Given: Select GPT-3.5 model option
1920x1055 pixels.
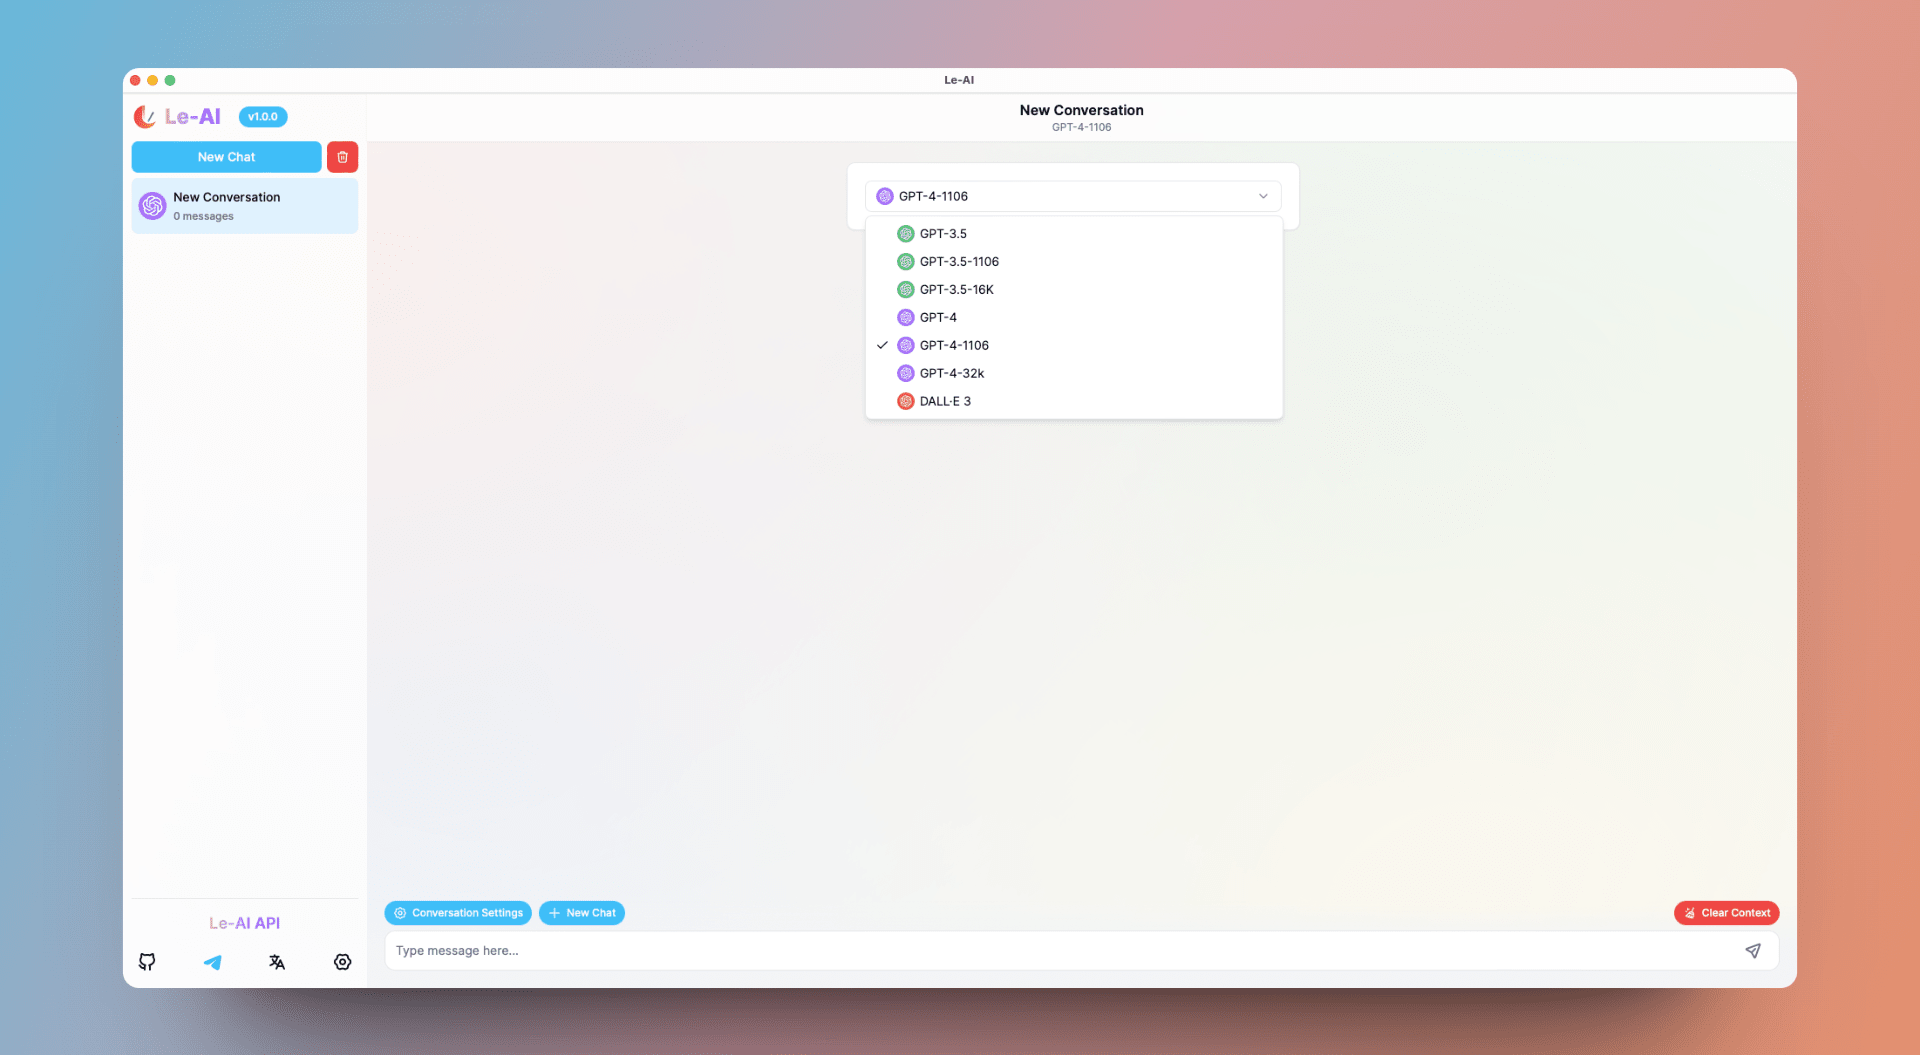Looking at the screenshot, I should point(1074,234).
